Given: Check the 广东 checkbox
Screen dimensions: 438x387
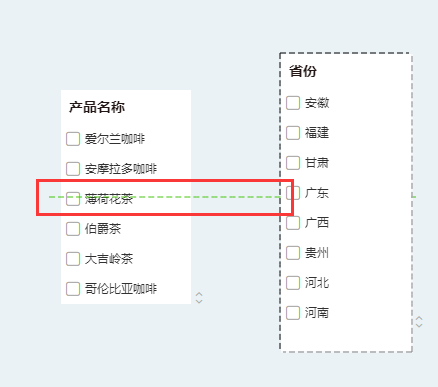Looking at the screenshot, I should coord(293,193).
